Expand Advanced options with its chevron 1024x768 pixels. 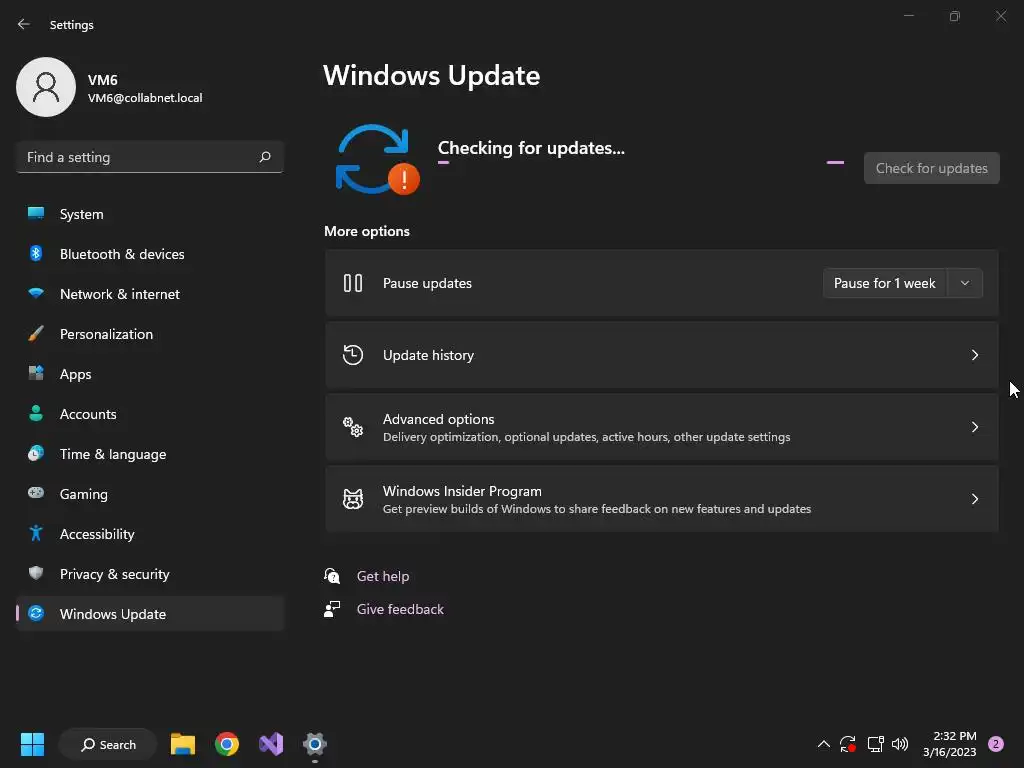[974, 426]
